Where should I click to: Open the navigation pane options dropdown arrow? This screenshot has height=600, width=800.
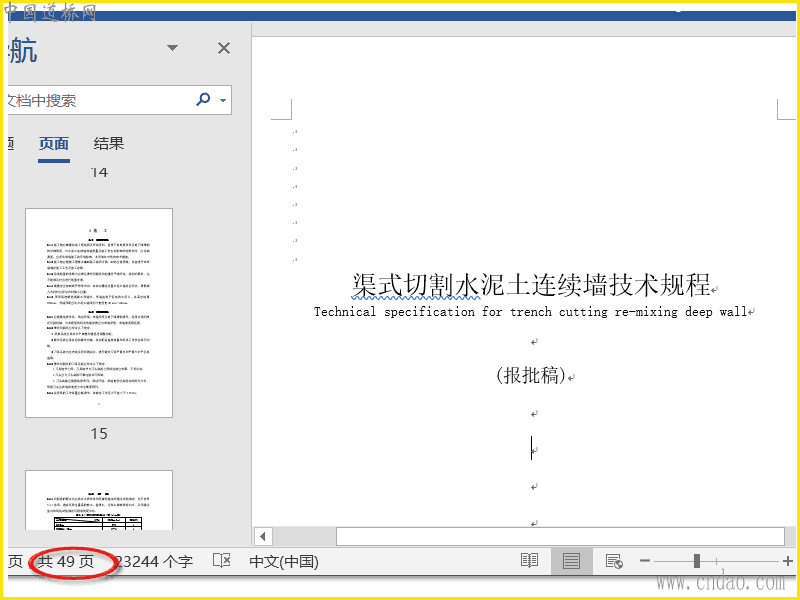click(x=172, y=48)
